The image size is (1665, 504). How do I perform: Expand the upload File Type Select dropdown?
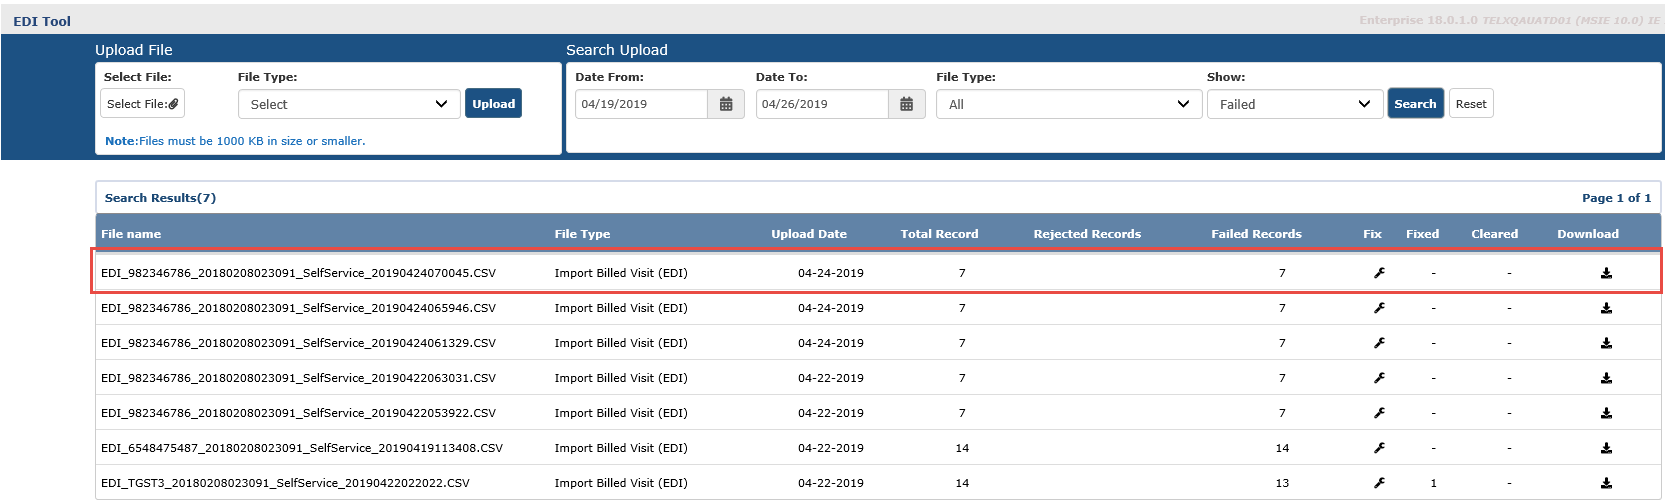click(x=349, y=104)
